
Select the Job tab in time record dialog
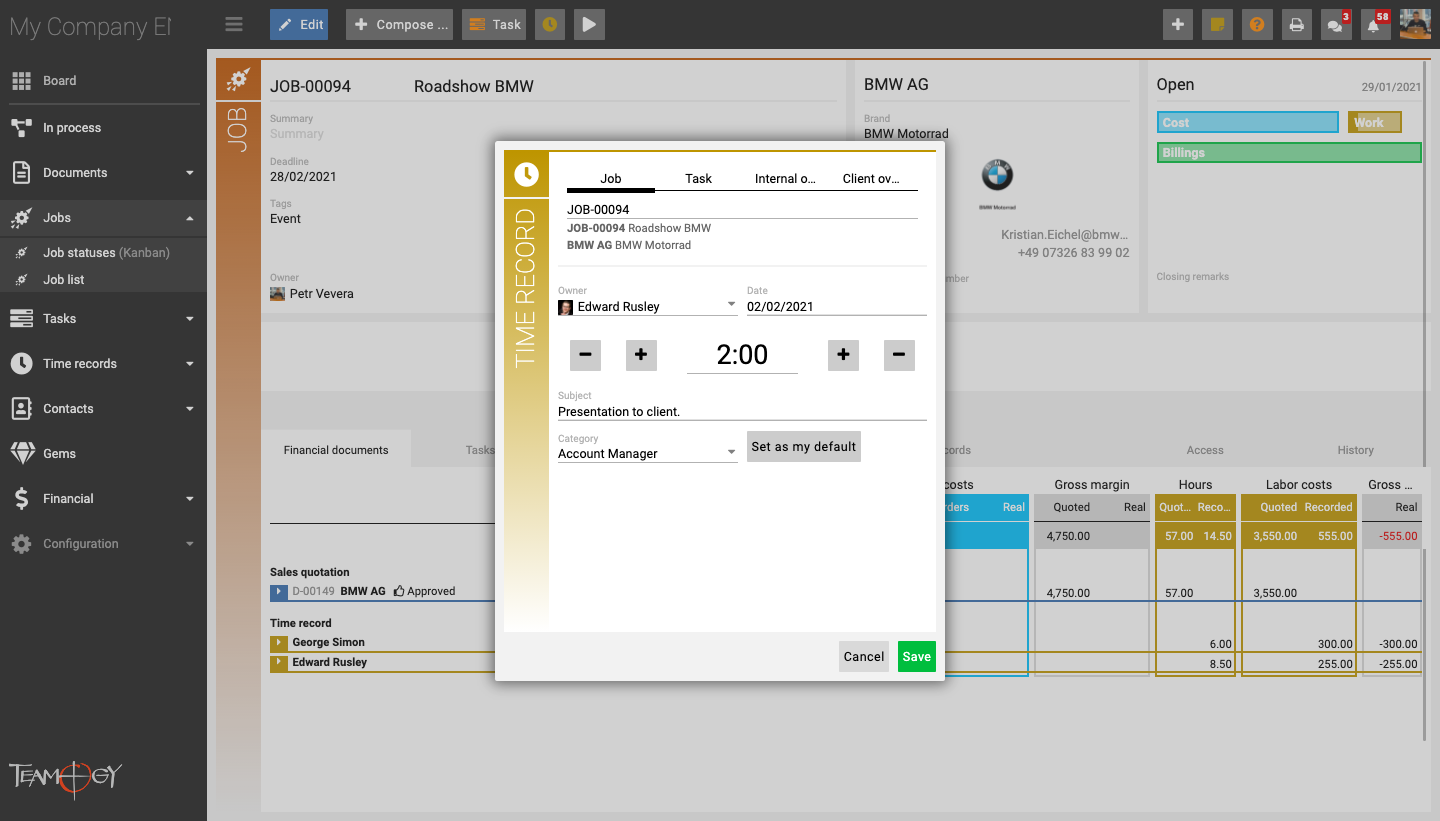click(611, 179)
